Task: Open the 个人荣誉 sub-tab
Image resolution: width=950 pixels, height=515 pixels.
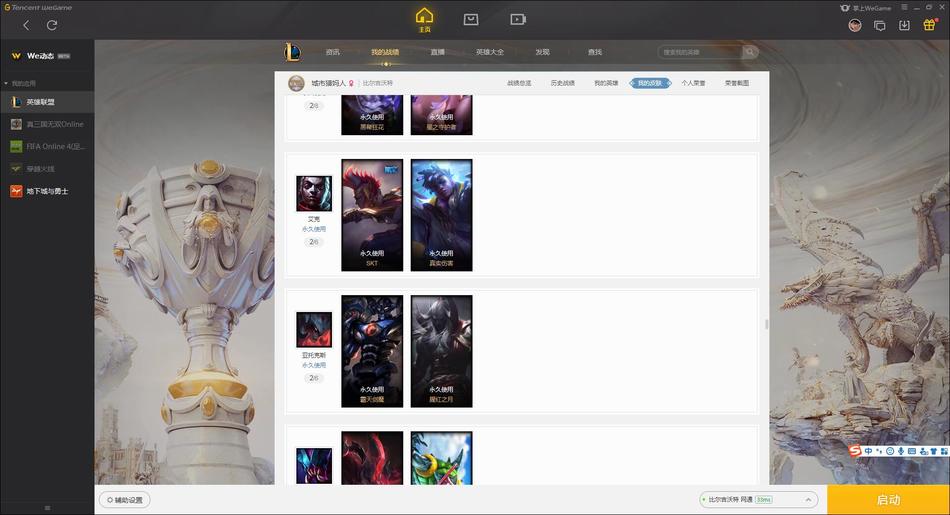Action: tap(693, 83)
